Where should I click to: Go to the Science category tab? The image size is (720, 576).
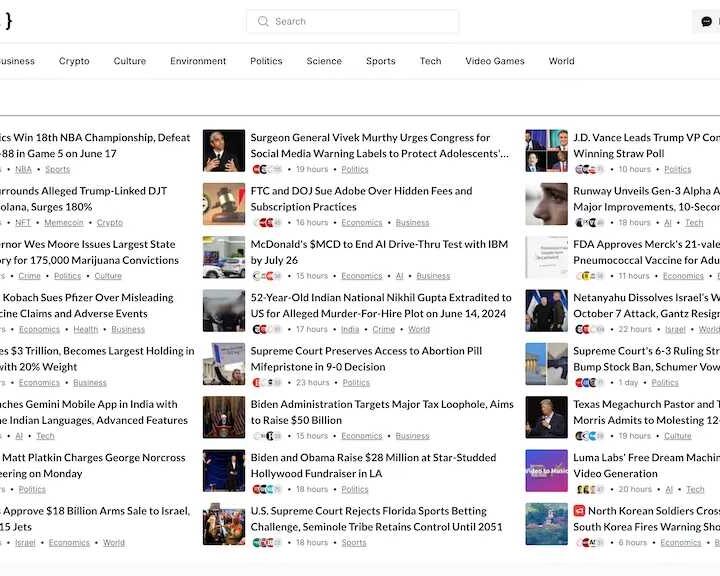(324, 61)
